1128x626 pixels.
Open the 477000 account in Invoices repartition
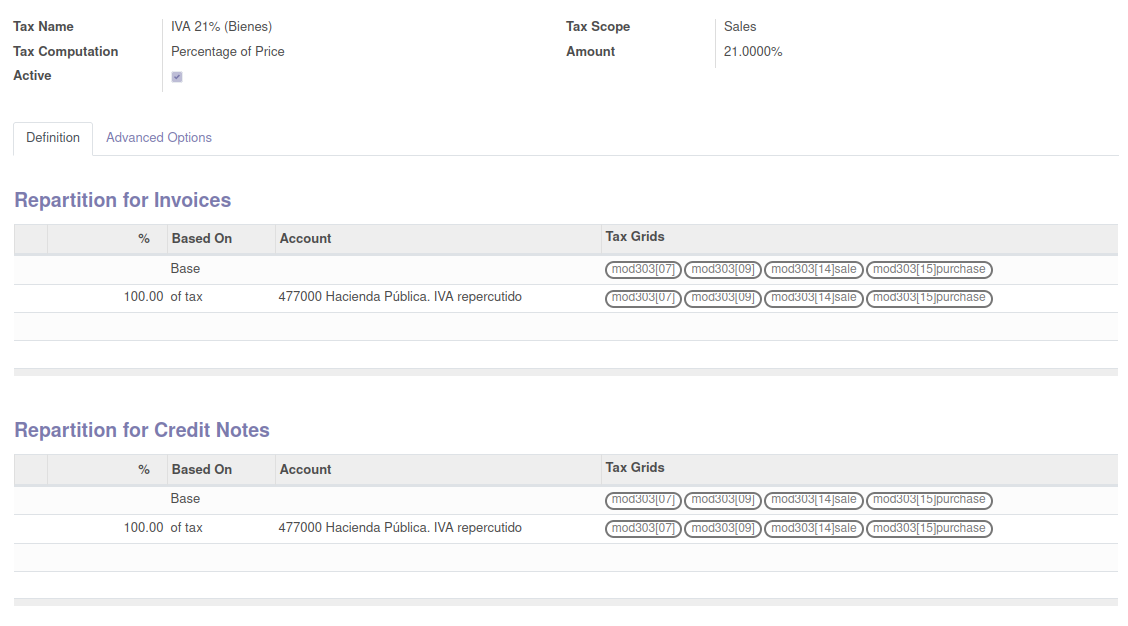coord(400,297)
